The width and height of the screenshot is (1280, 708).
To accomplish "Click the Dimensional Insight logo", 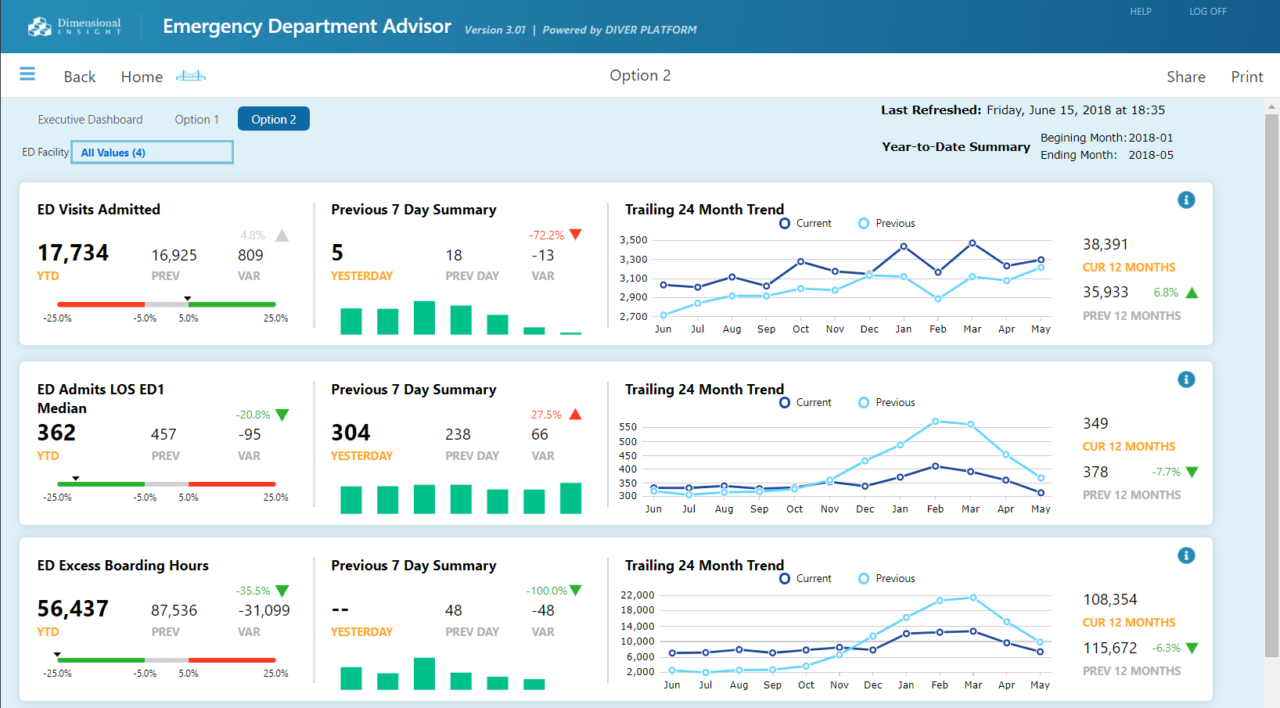I will coord(75,27).
